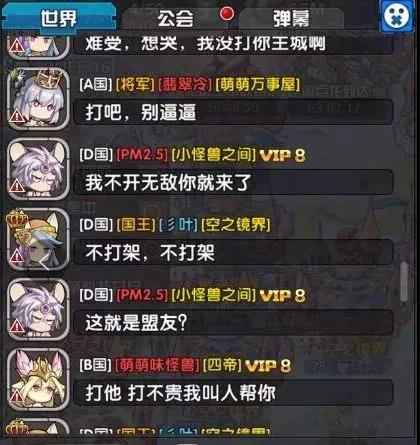
Task: Switch to the 世界 chat tab
Action: tap(59, 17)
